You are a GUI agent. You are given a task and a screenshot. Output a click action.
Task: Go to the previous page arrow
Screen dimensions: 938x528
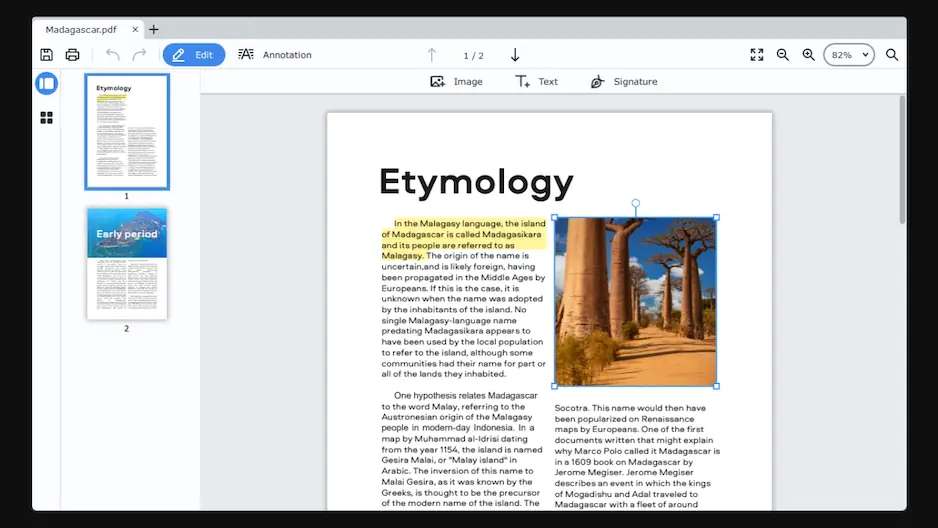click(432, 55)
